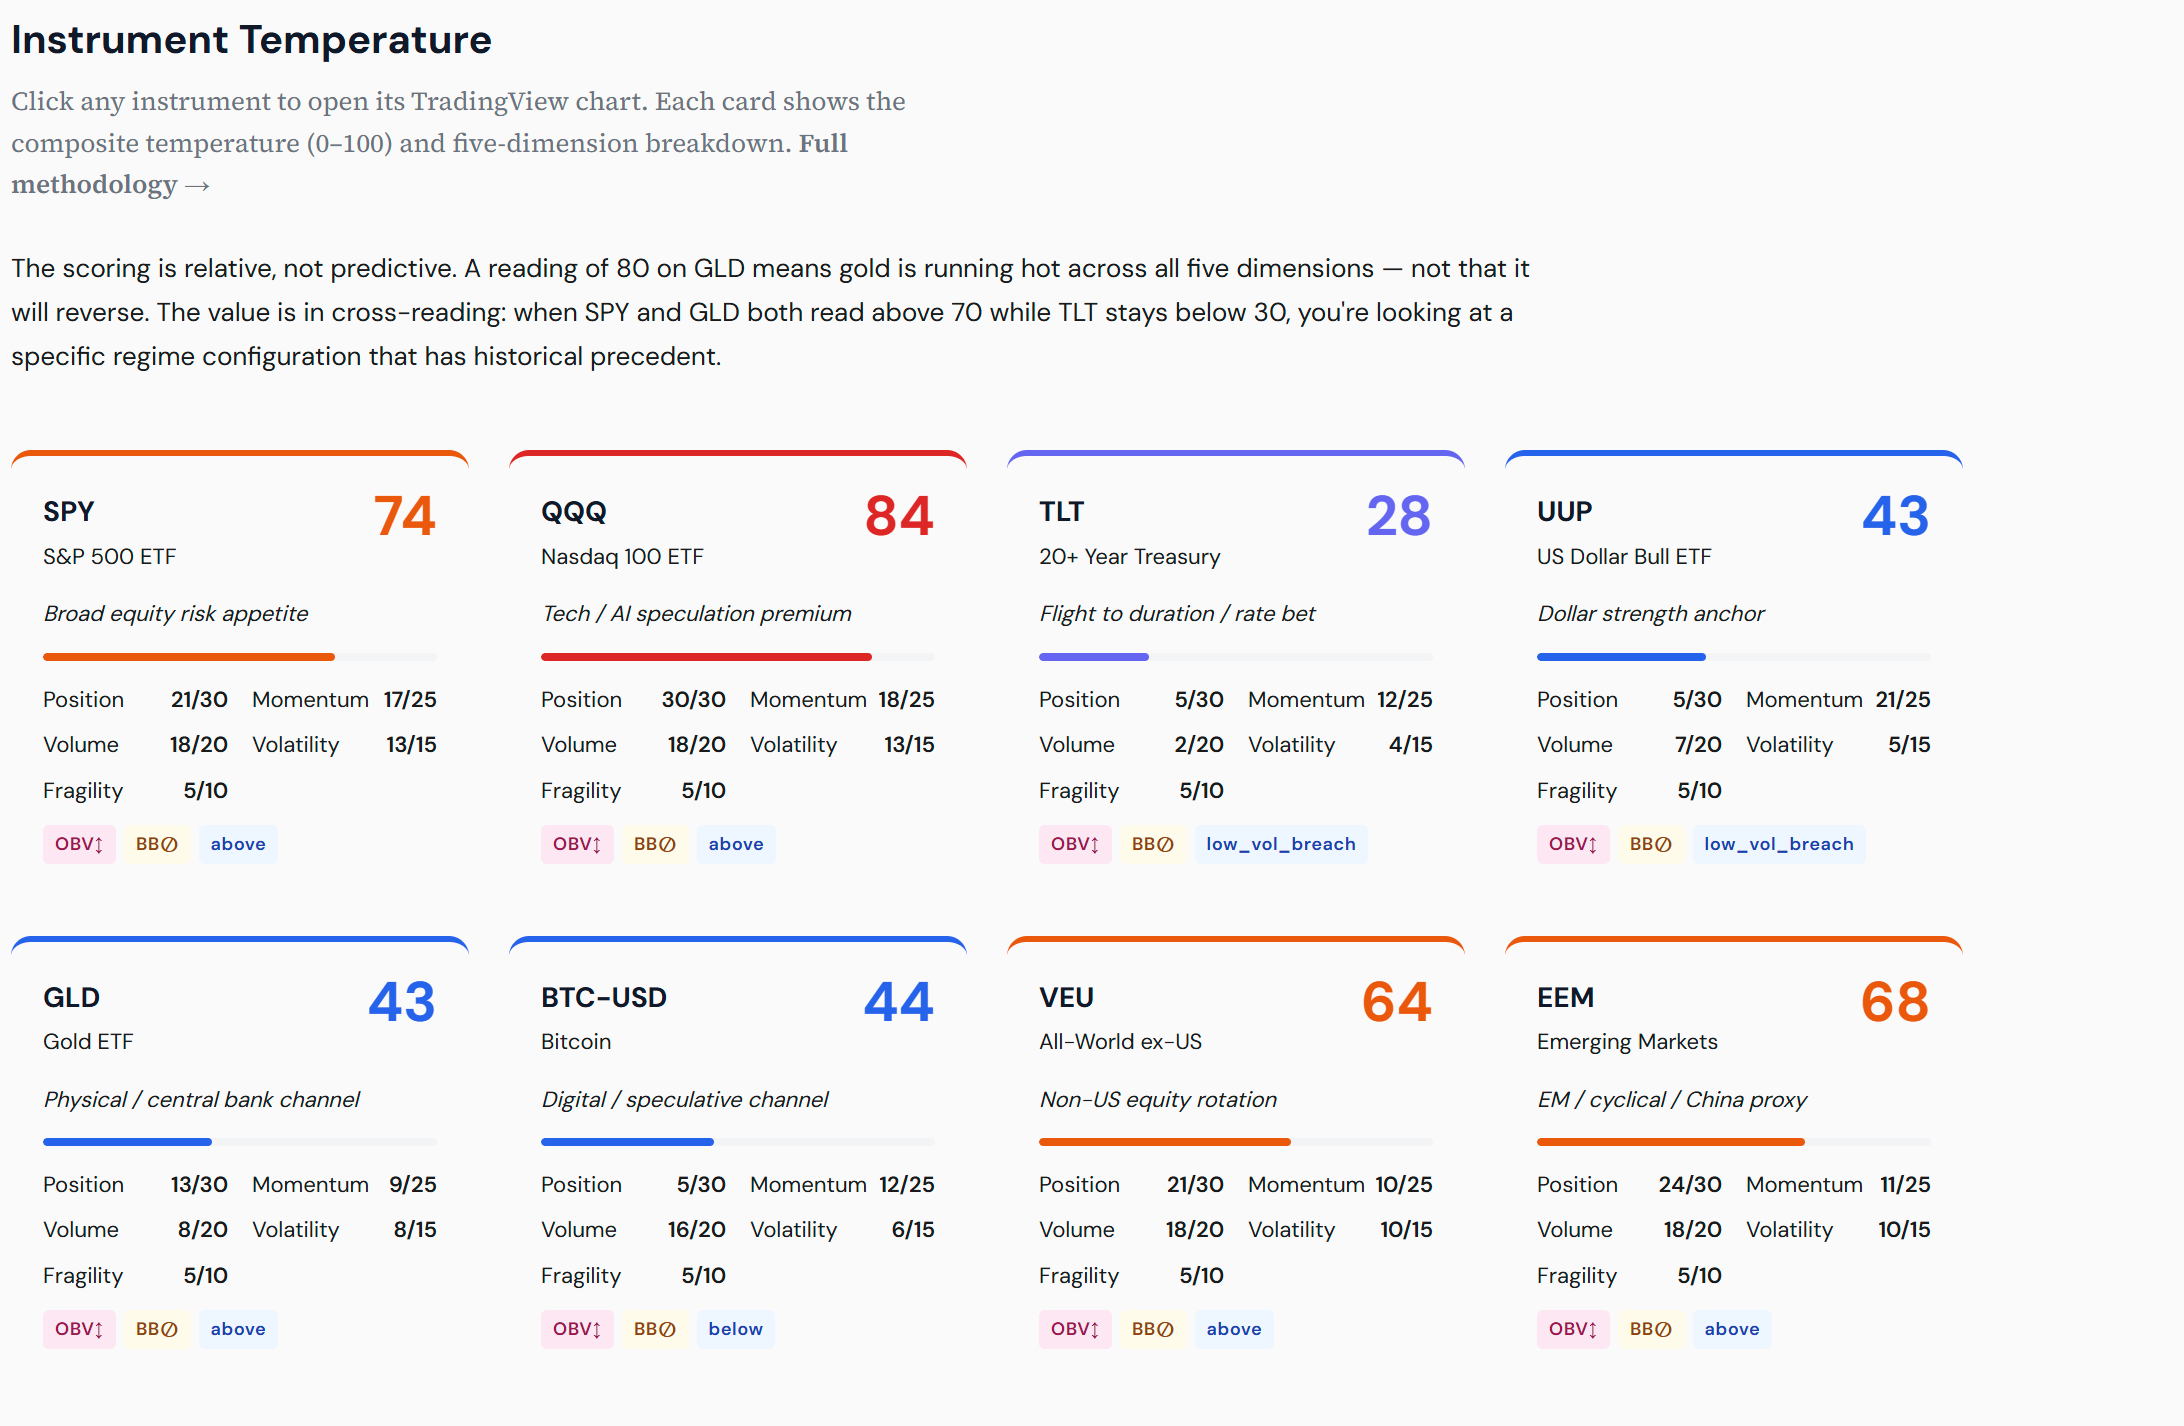Click the OBV badge on the SPY card

pos(79,843)
